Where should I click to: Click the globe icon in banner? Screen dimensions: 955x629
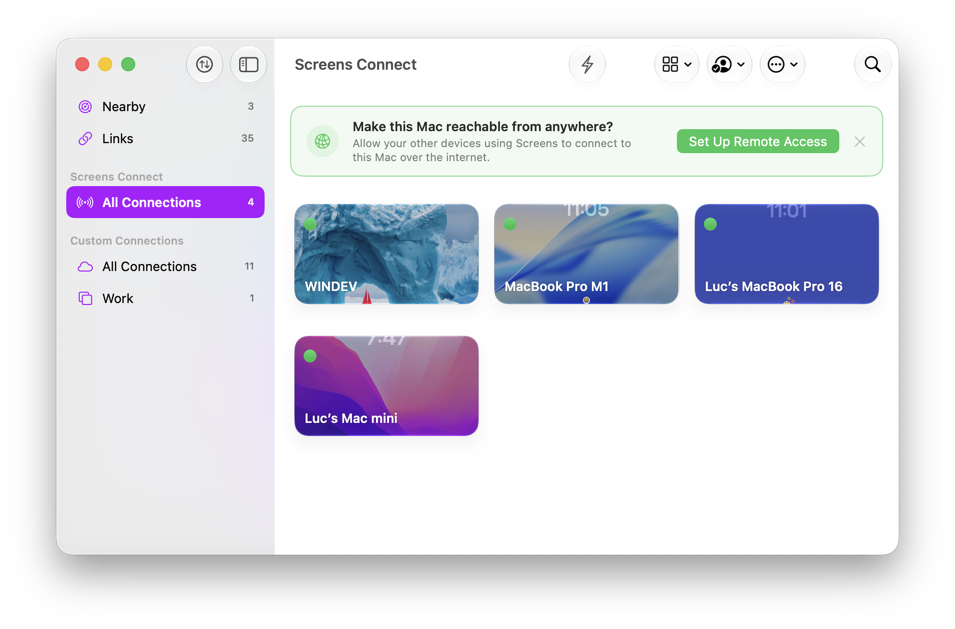point(322,141)
